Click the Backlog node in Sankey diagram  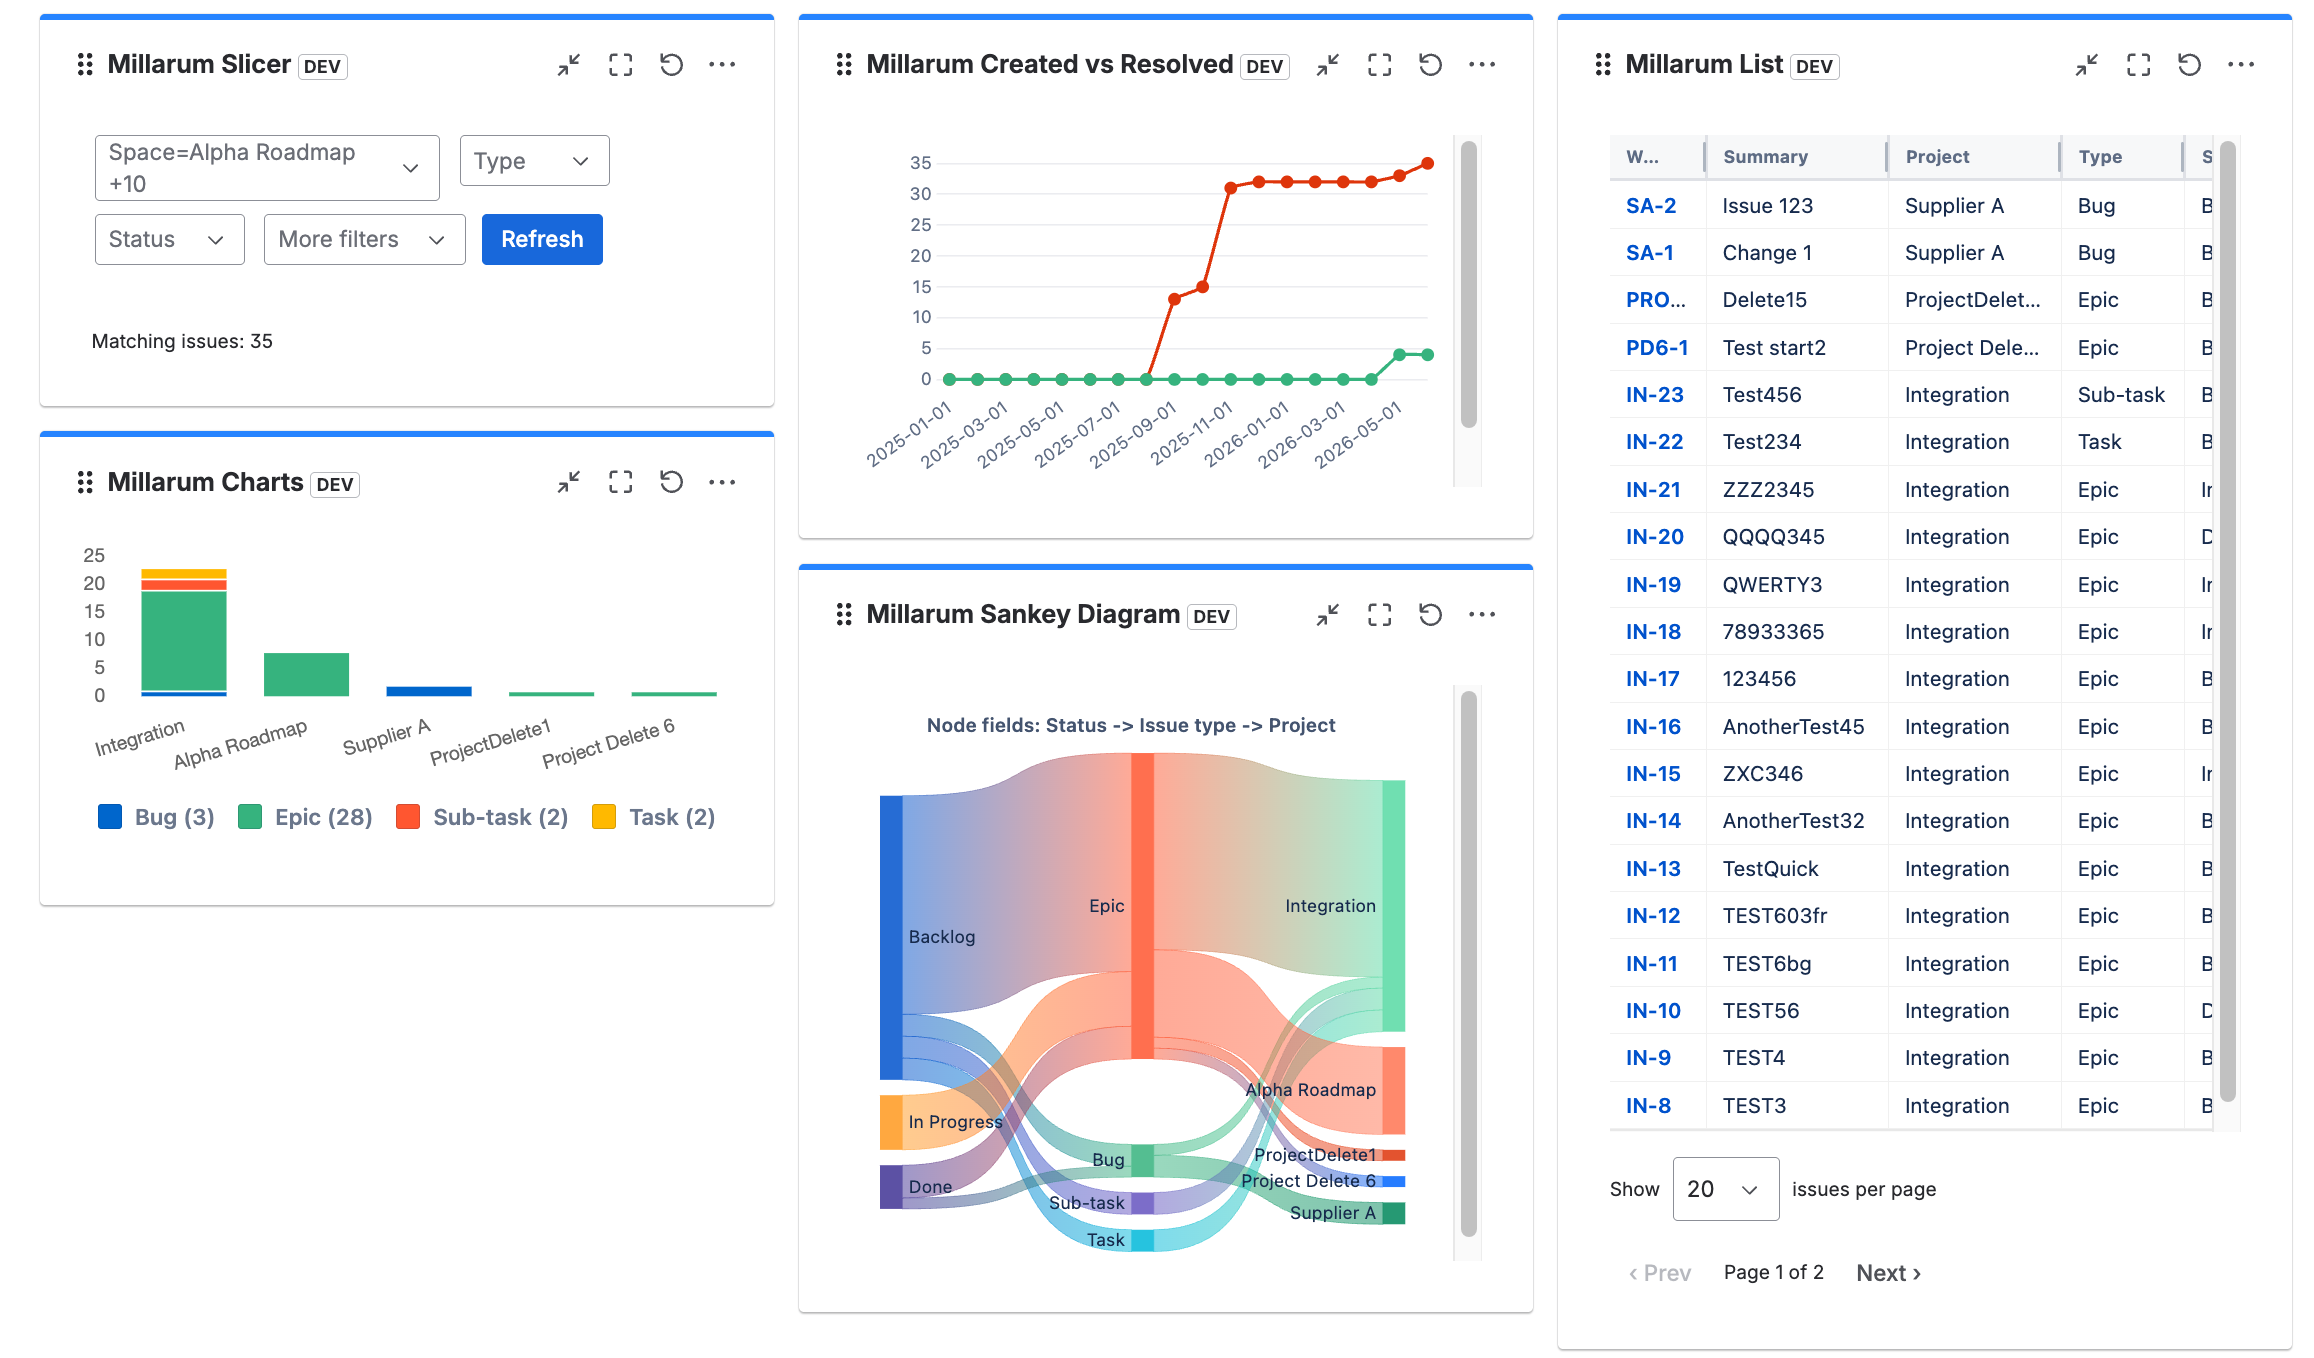891,937
